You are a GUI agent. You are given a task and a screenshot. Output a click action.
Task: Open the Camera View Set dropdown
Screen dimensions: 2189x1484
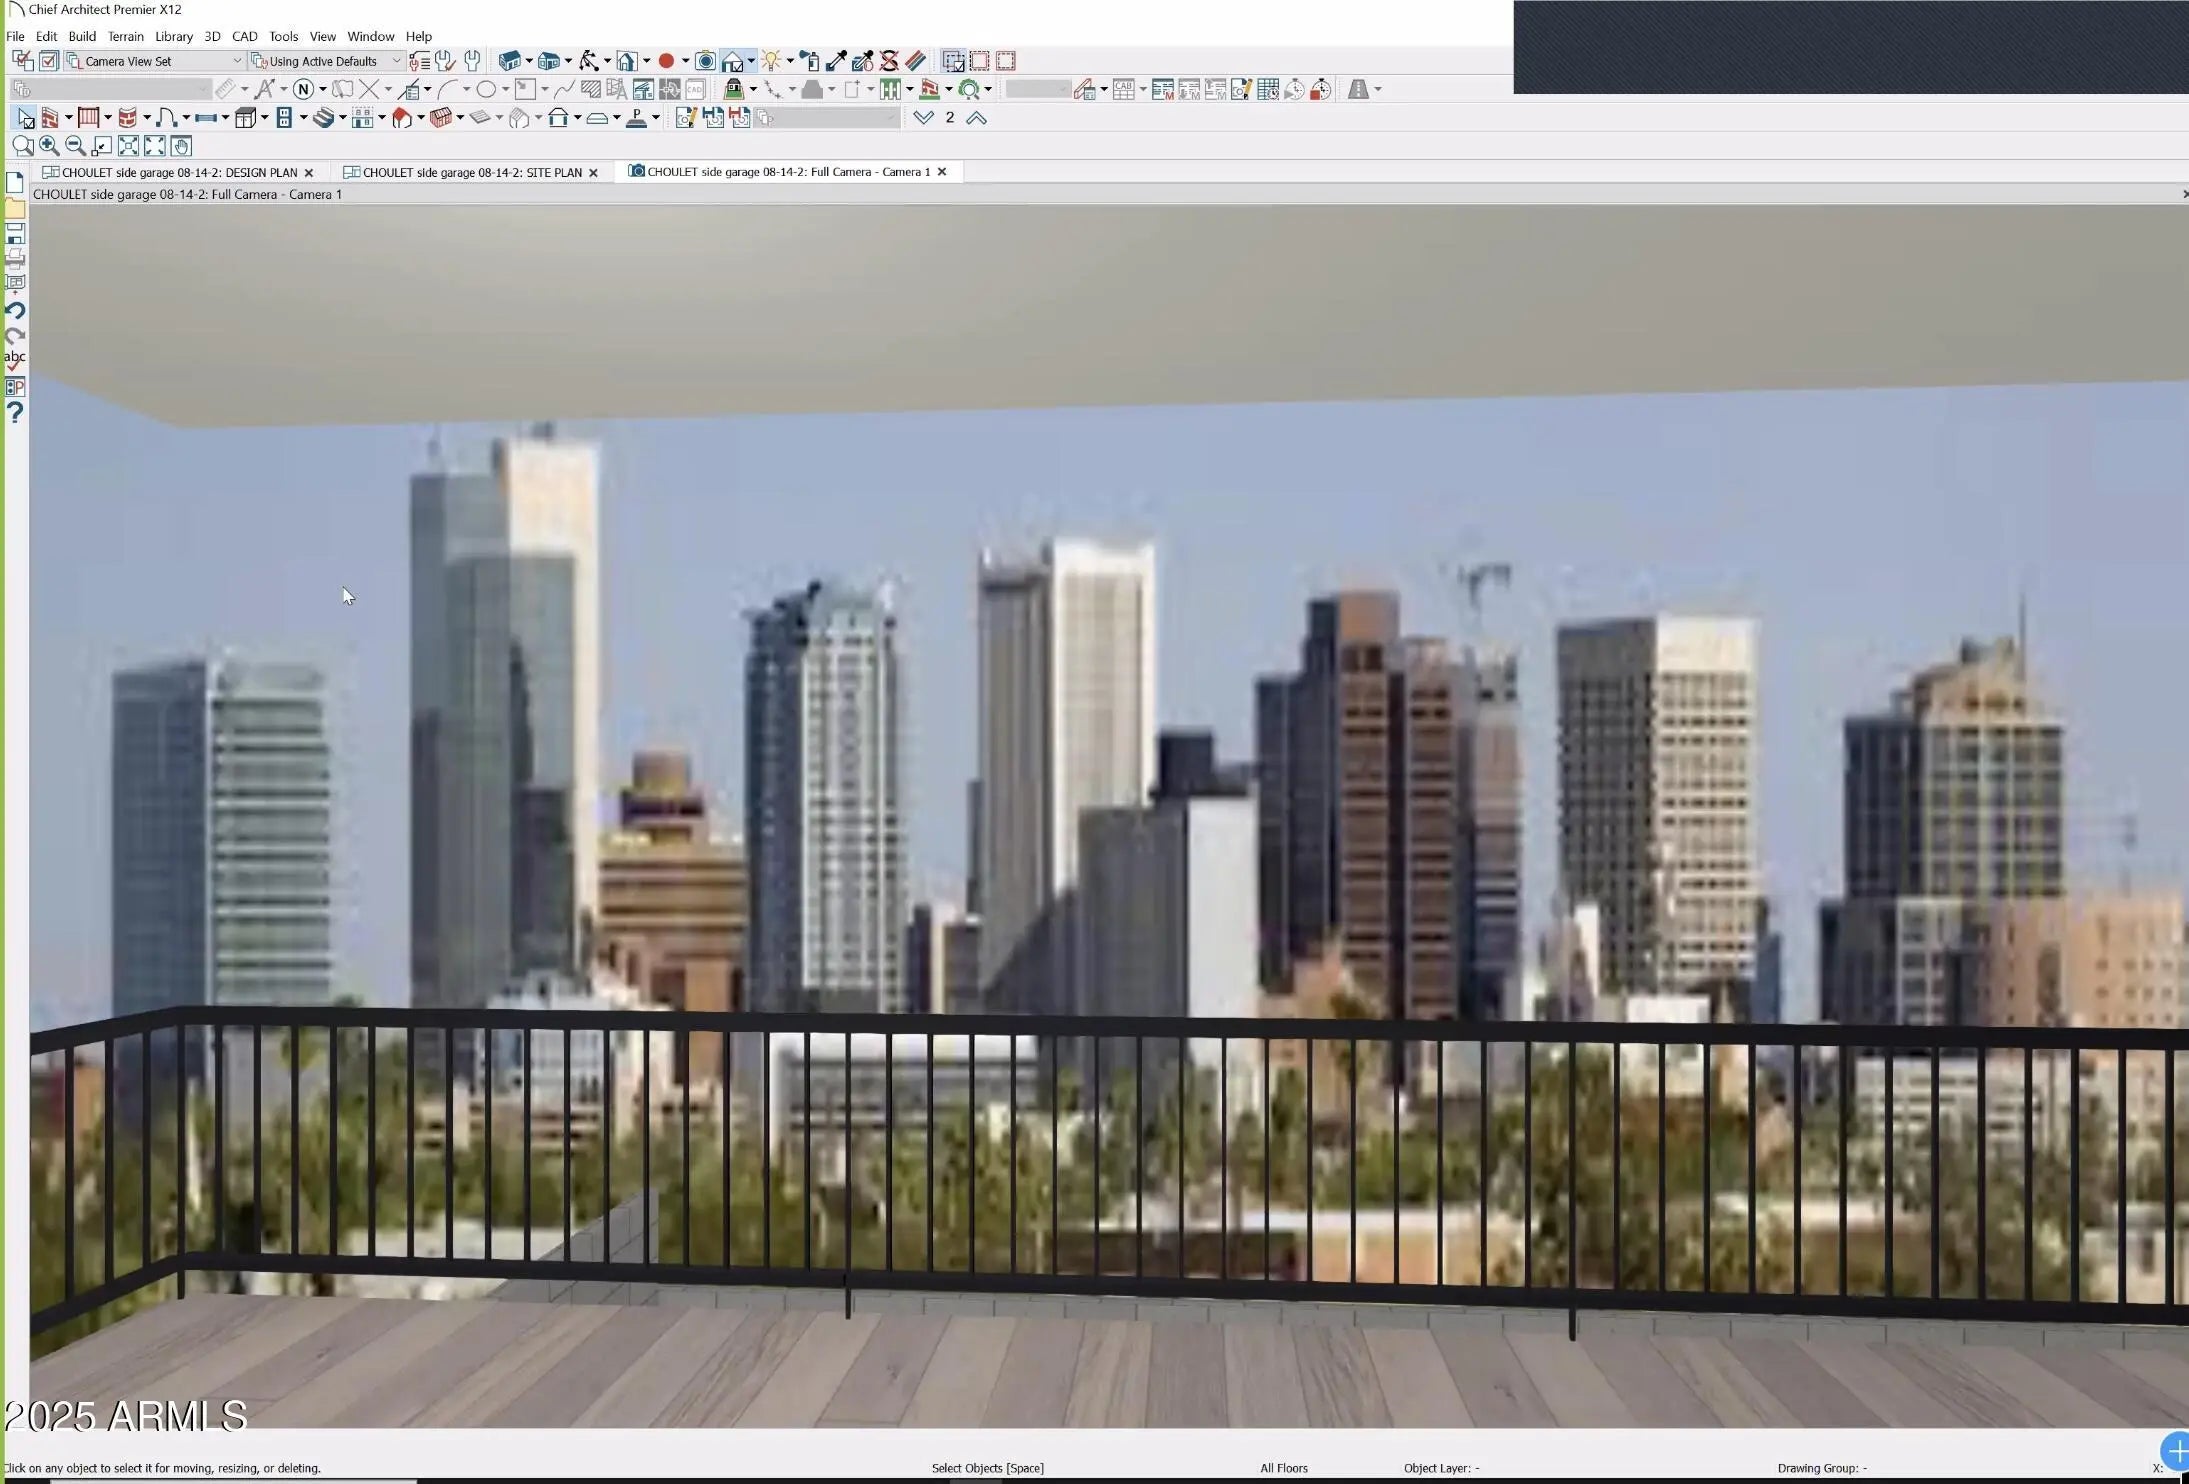(237, 61)
